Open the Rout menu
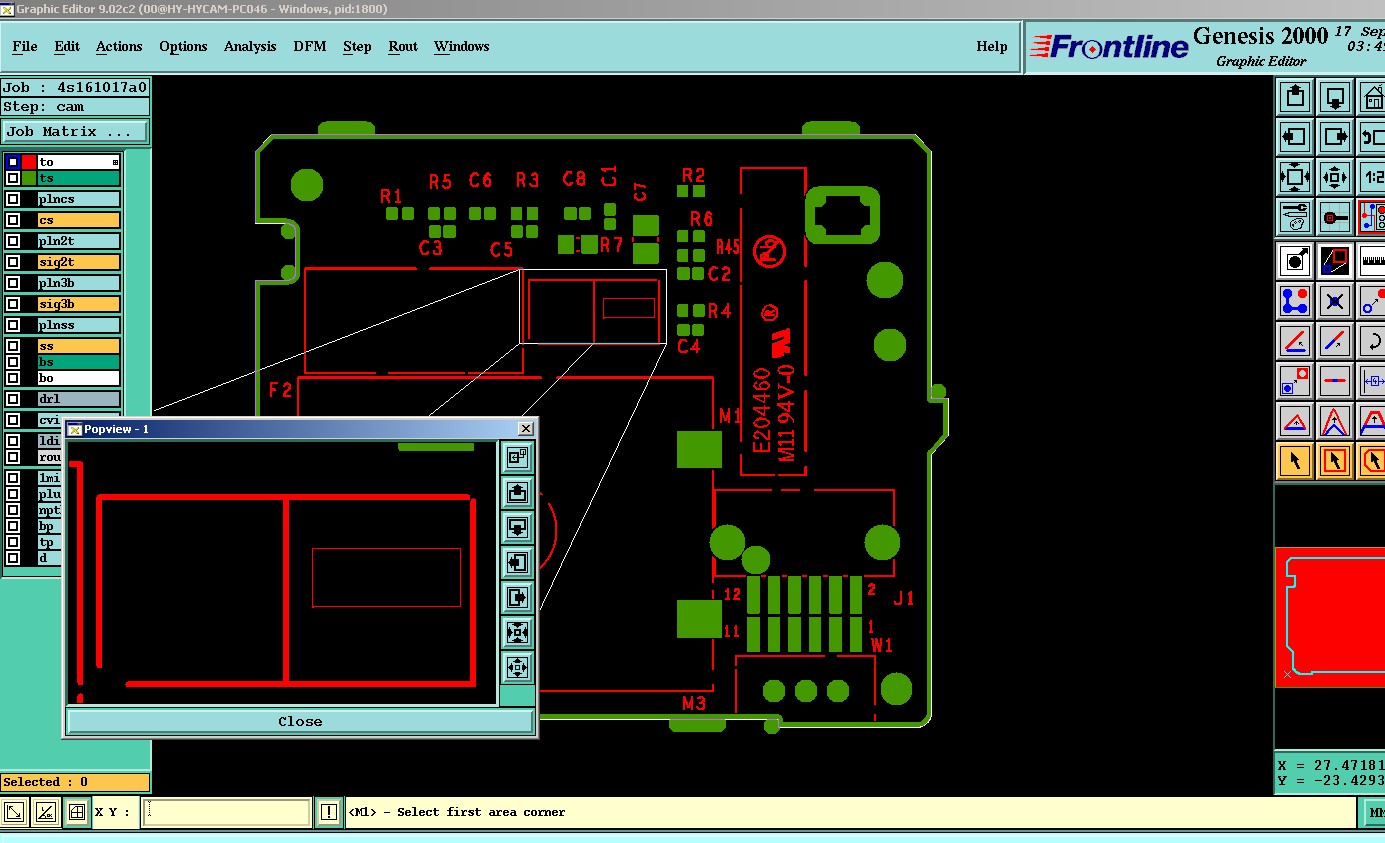 tap(403, 46)
